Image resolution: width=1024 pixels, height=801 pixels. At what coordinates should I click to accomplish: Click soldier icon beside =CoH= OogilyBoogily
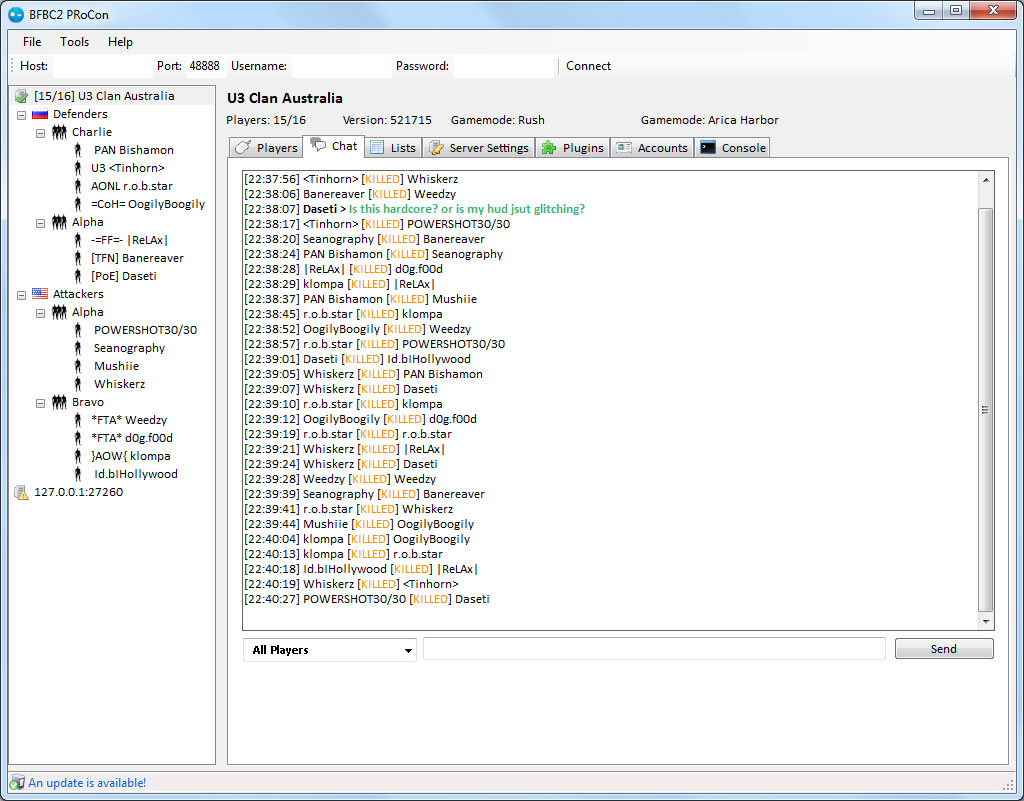point(78,204)
